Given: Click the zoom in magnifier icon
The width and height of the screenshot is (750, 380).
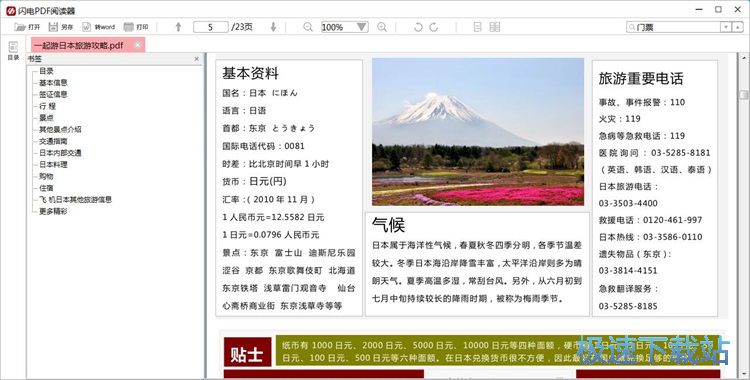Looking at the screenshot, I should 382,27.
